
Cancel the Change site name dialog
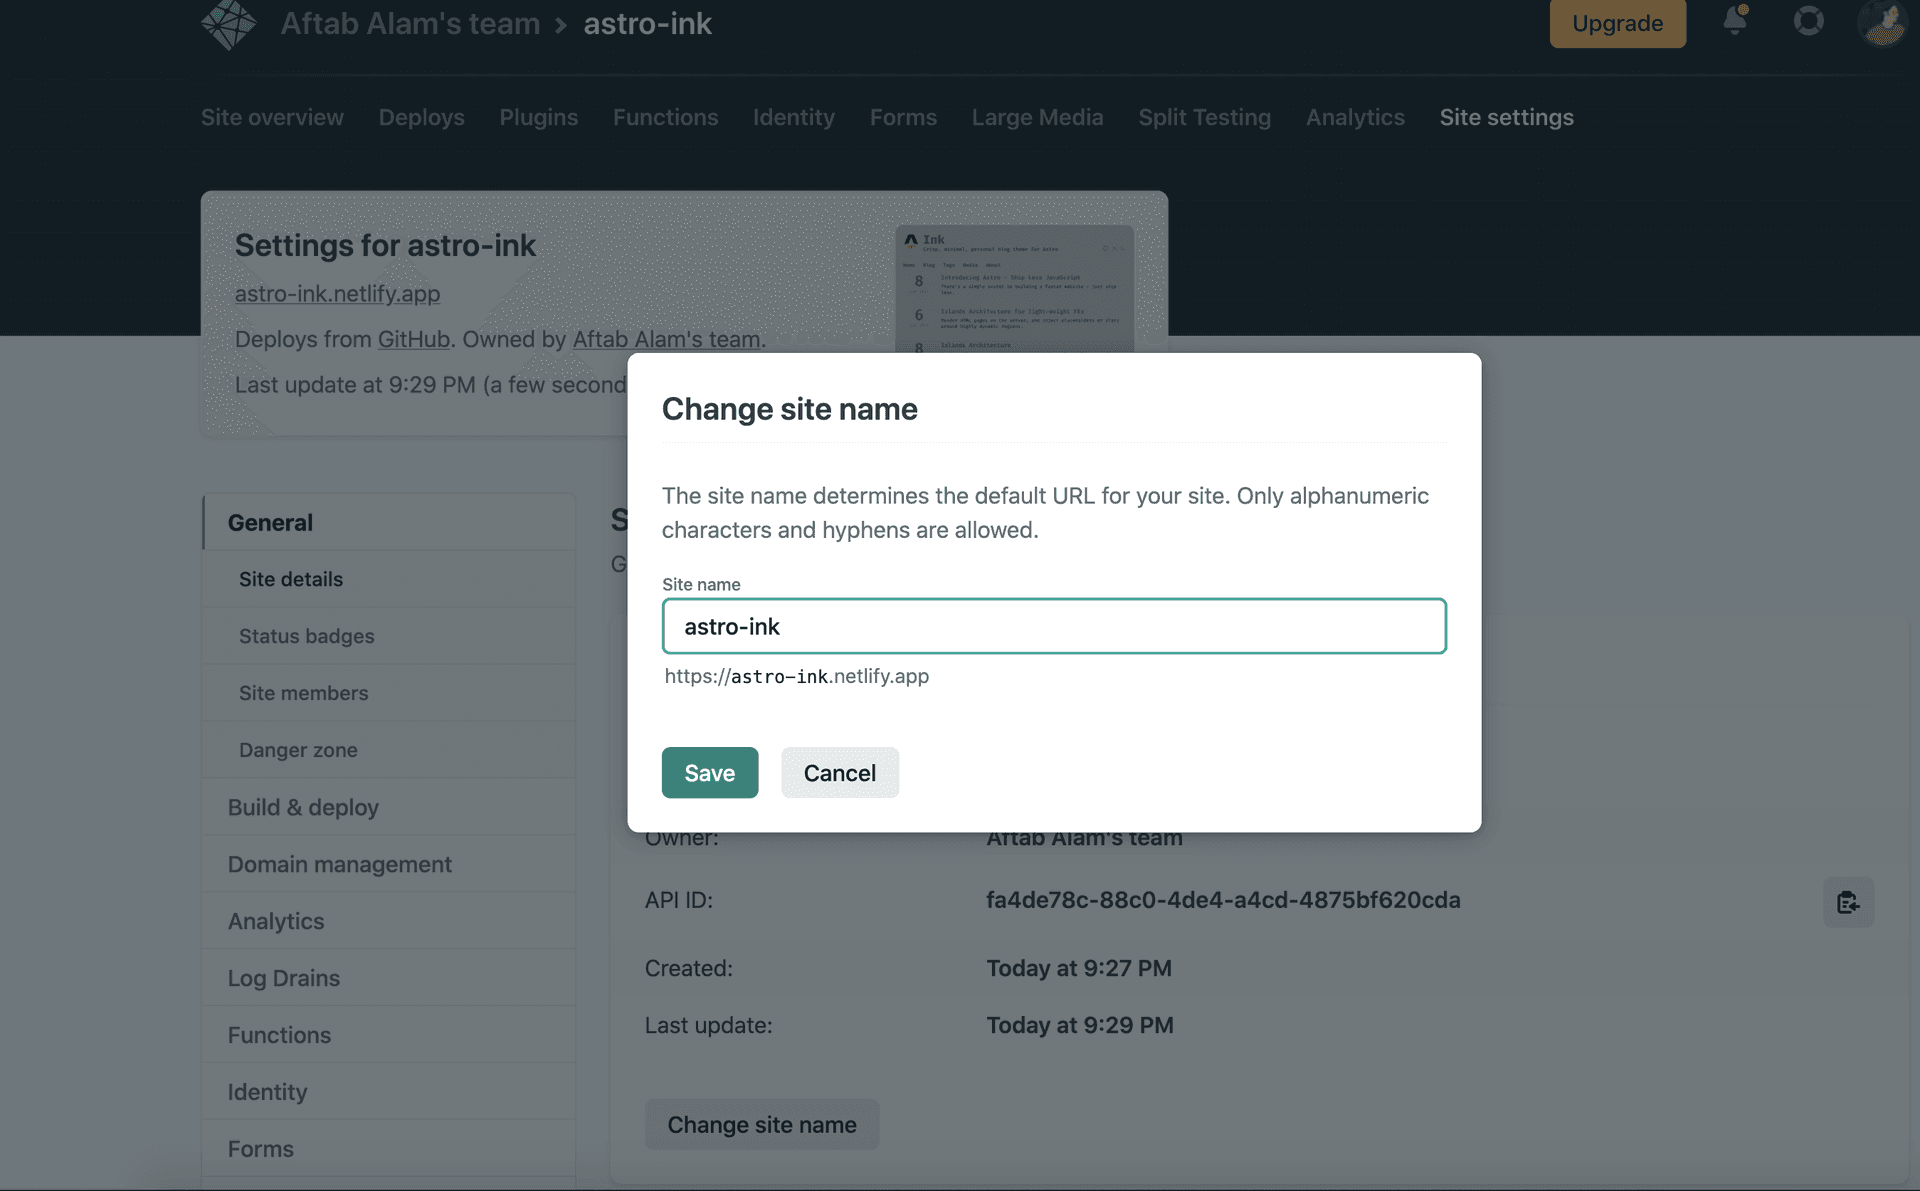click(x=839, y=772)
